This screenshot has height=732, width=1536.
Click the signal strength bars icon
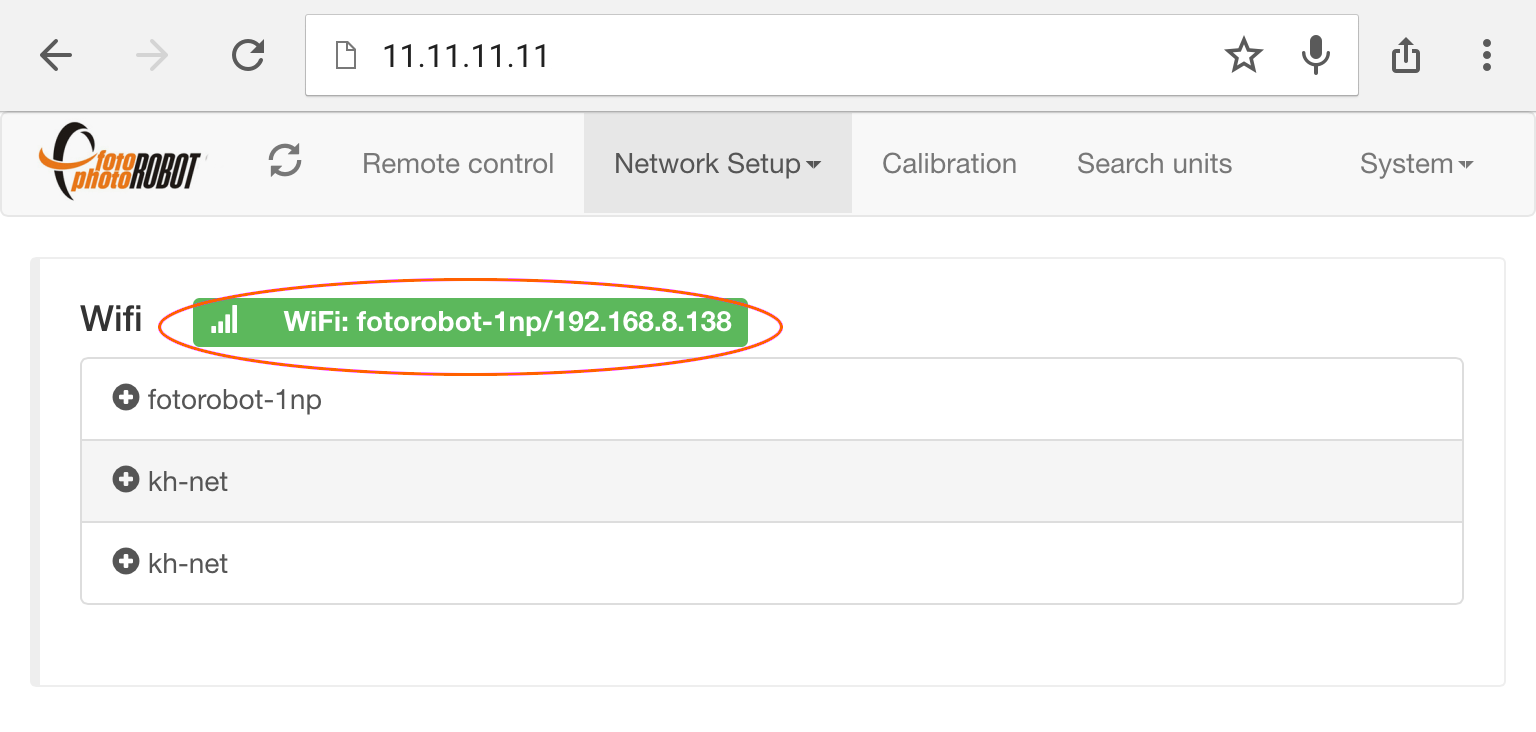tap(225, 320)
